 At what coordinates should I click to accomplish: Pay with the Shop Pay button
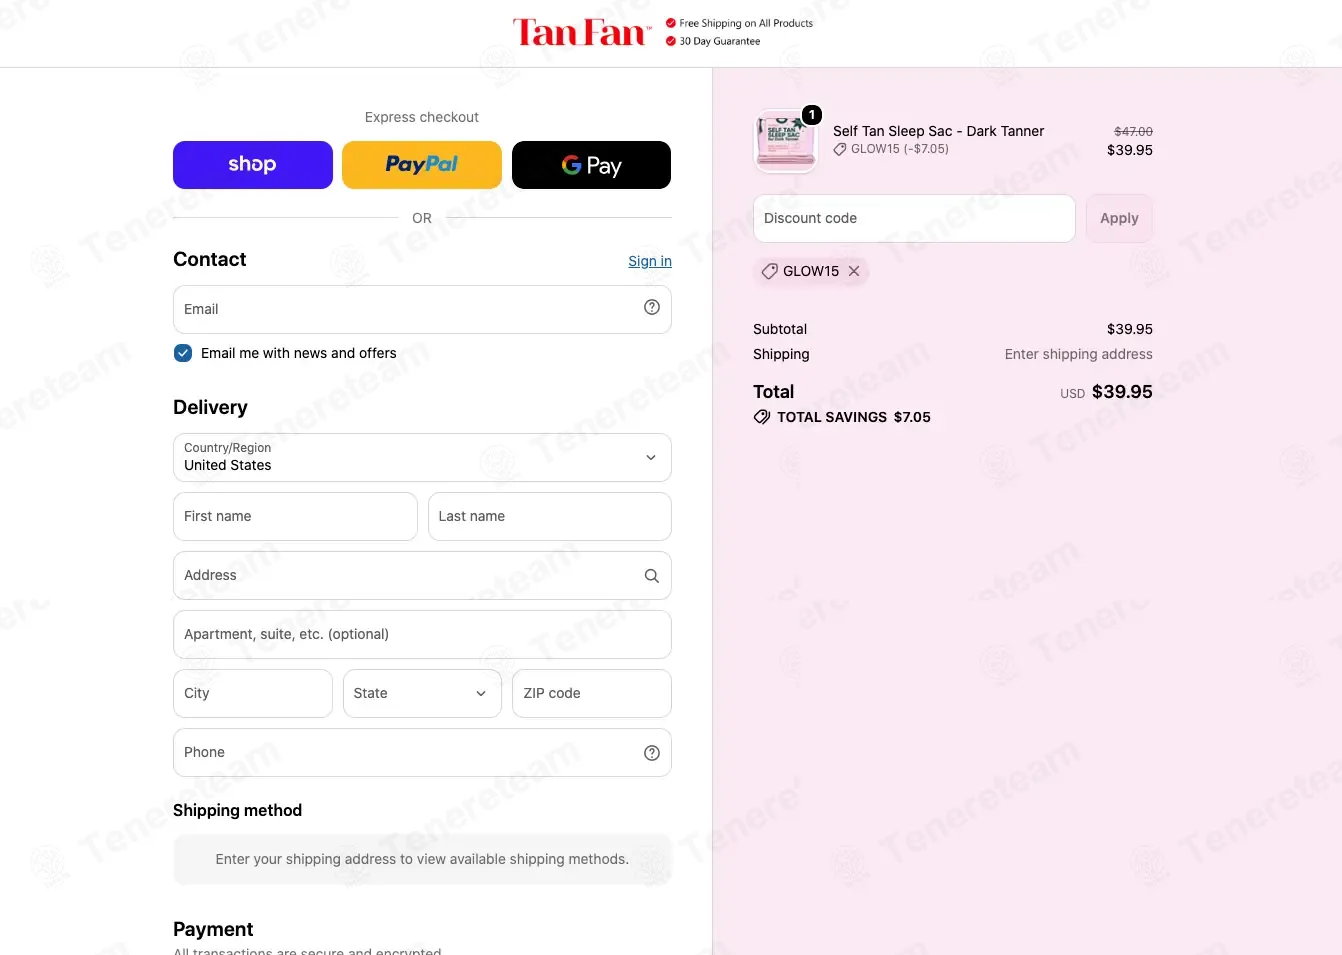pos(253,165)
